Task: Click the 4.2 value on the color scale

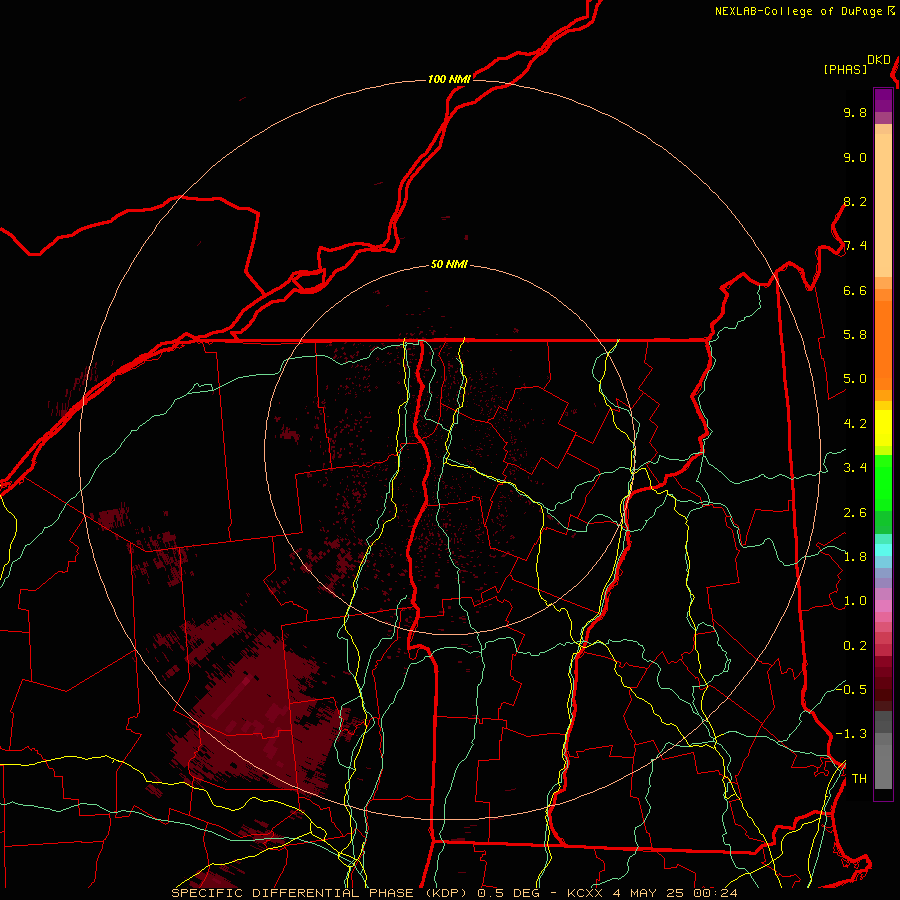Action: click(855, 424)
